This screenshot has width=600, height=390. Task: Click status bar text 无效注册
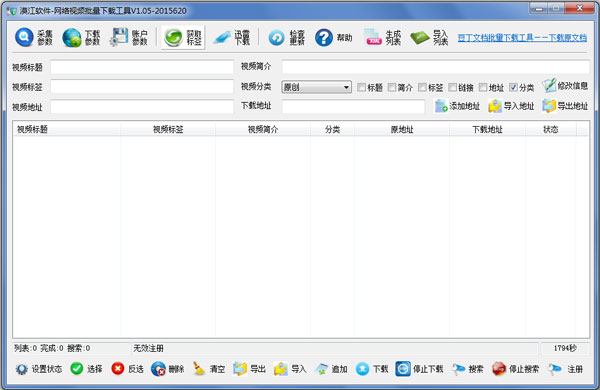(x=148, y=348)
